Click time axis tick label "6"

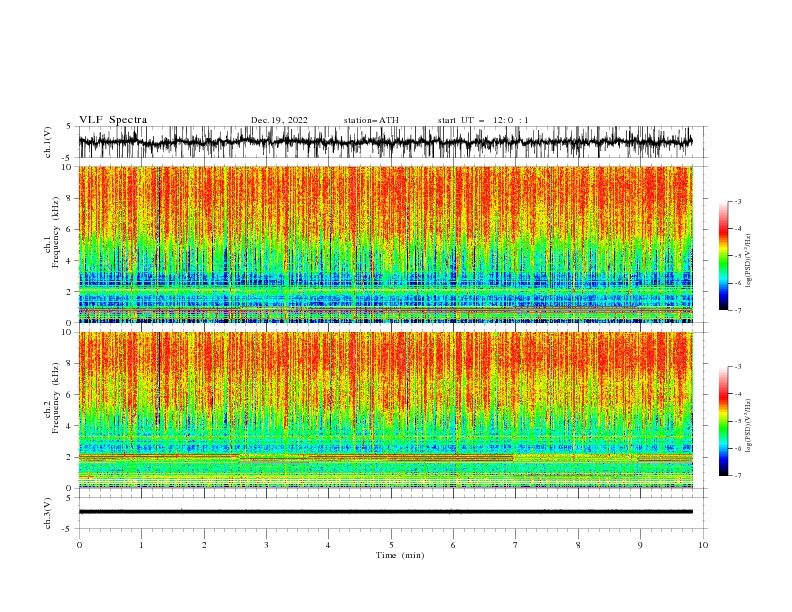(x=453, y=545)
